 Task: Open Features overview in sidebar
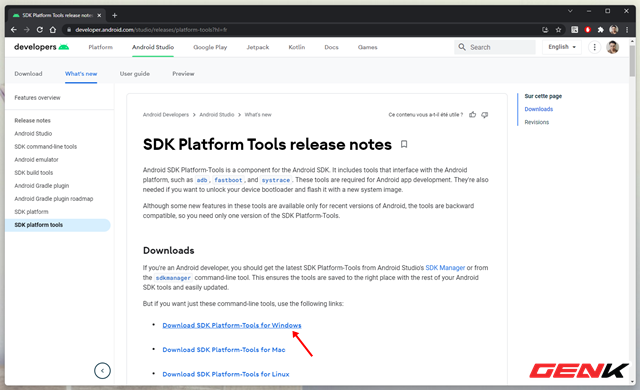point(37,98)
